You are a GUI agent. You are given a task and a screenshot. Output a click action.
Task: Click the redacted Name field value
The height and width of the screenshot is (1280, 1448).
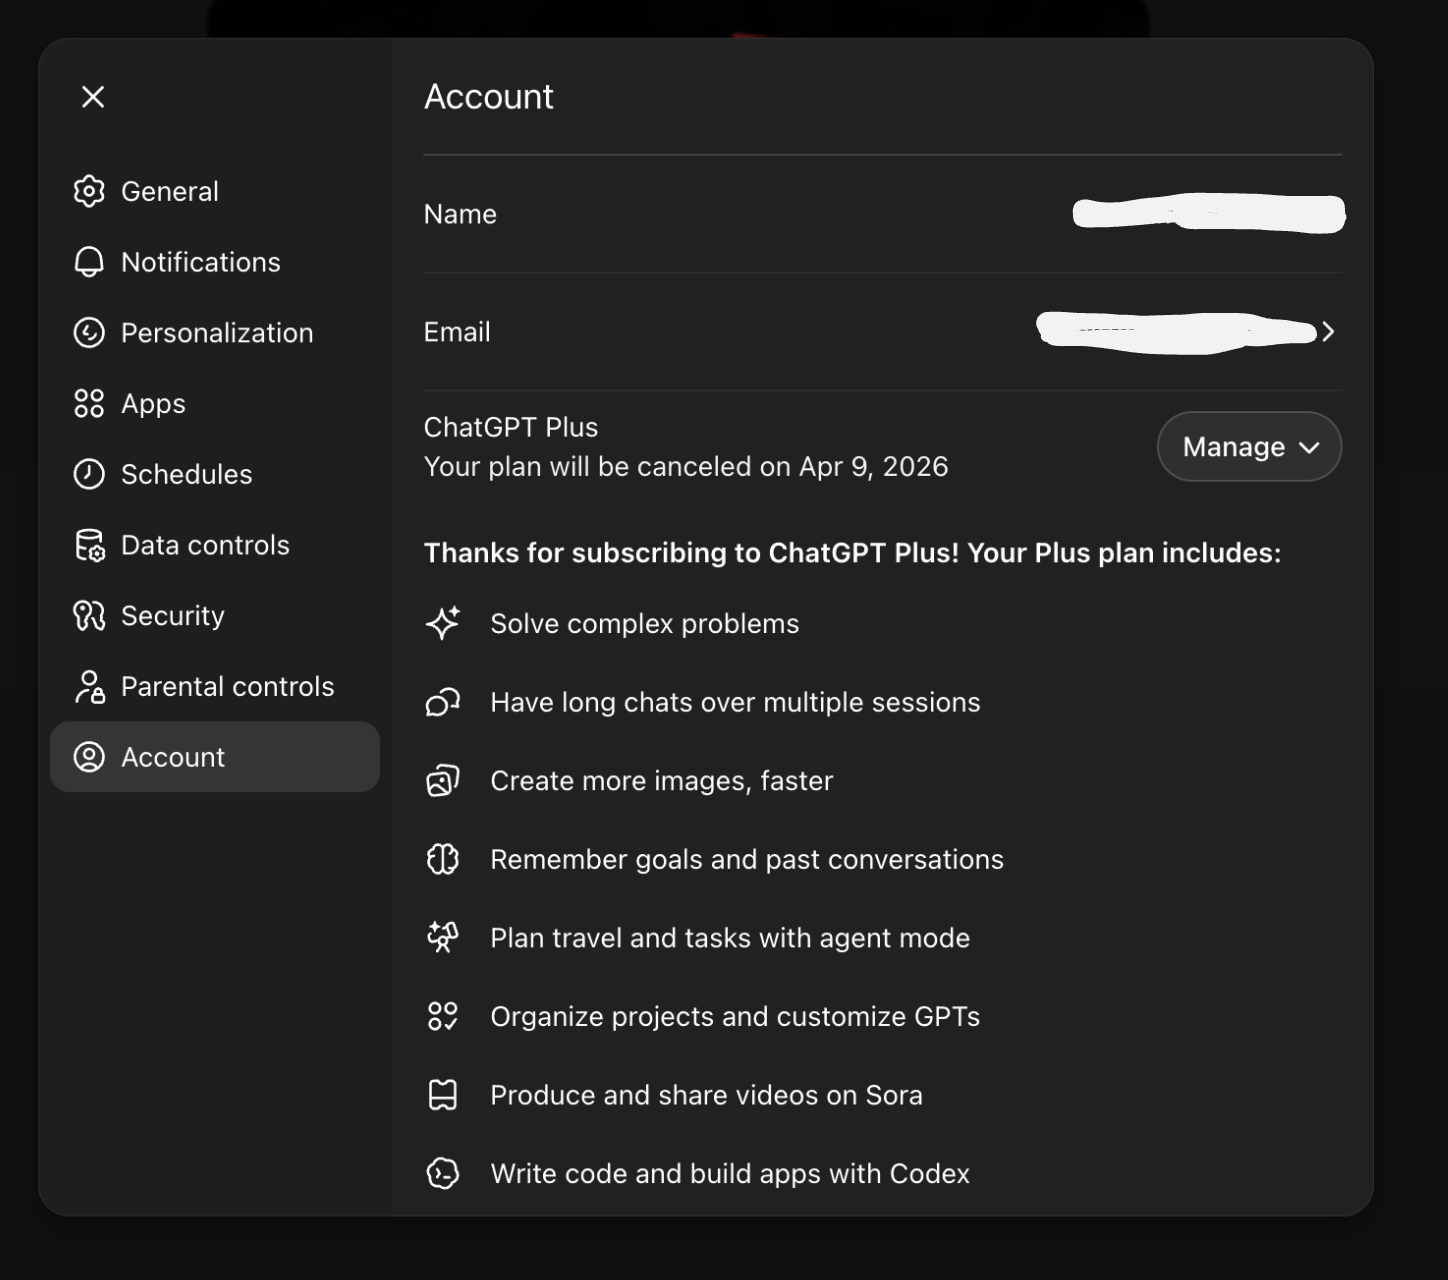(1208, 214)
